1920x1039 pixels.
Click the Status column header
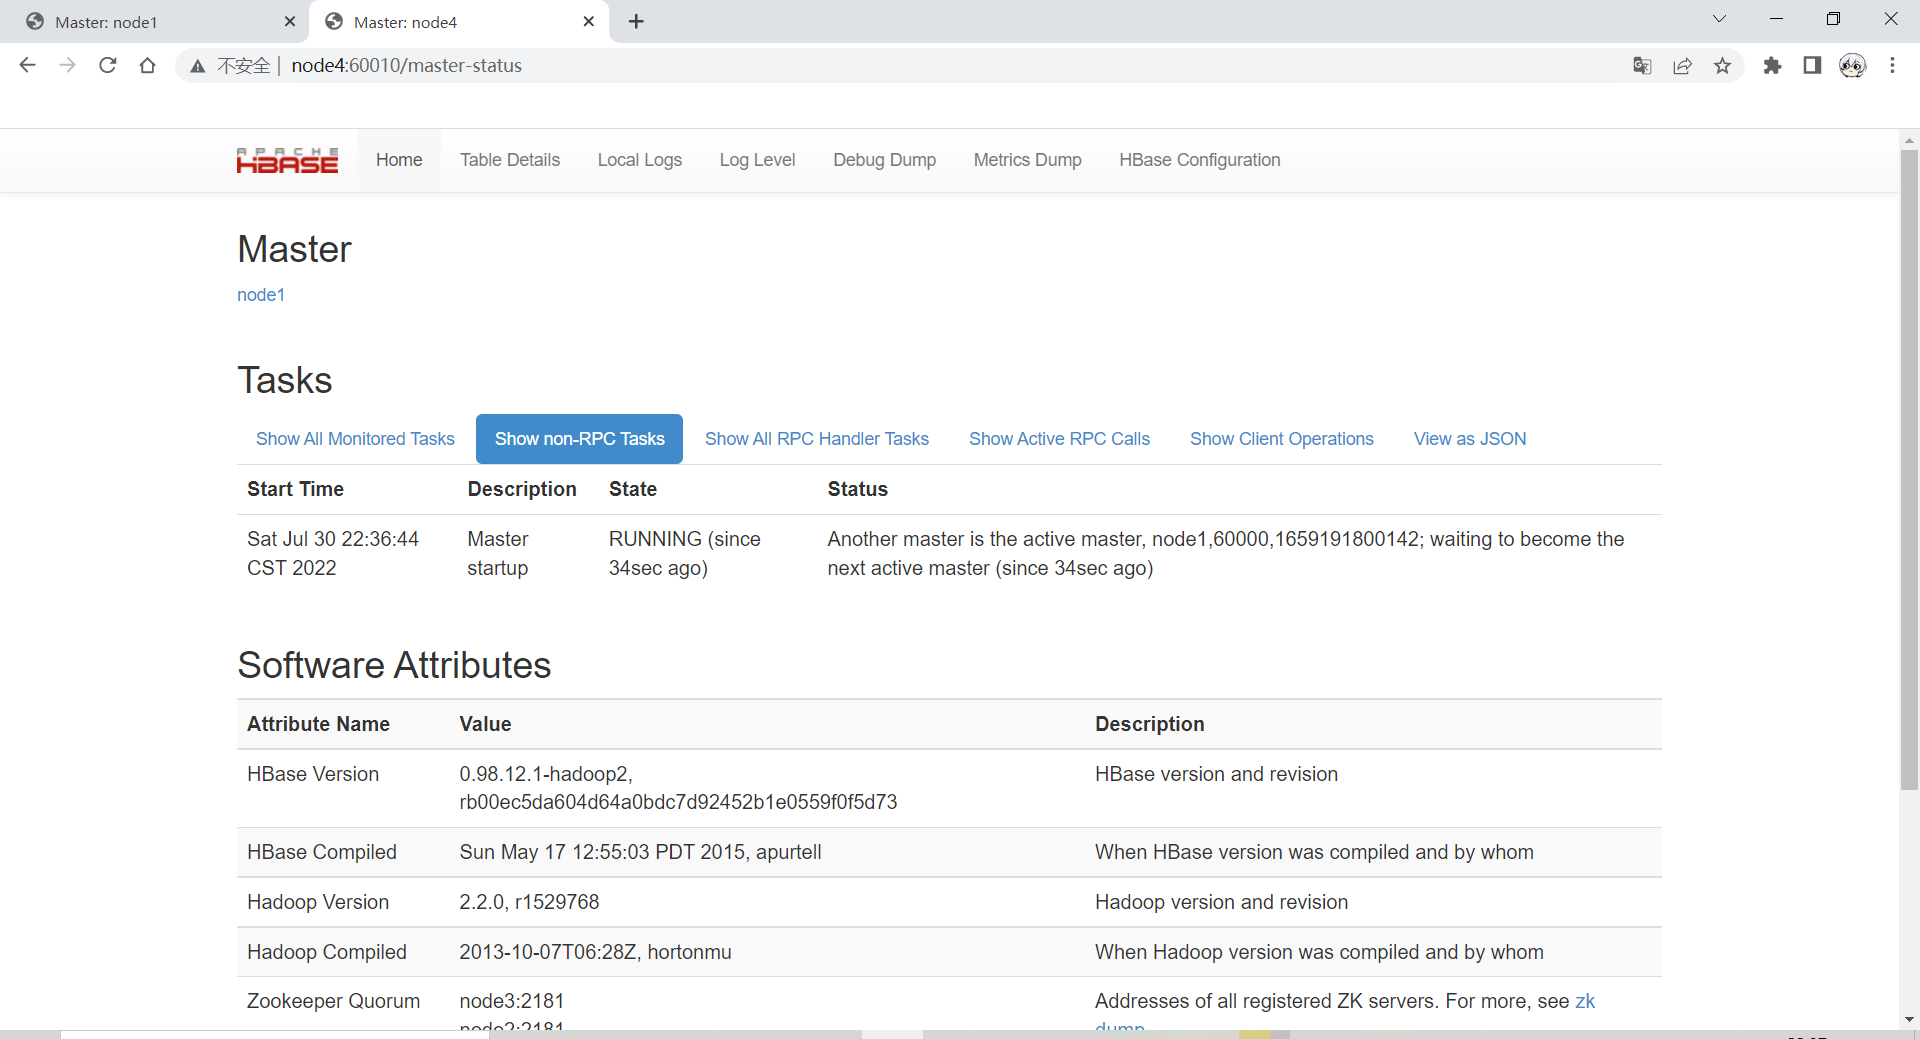858,489
